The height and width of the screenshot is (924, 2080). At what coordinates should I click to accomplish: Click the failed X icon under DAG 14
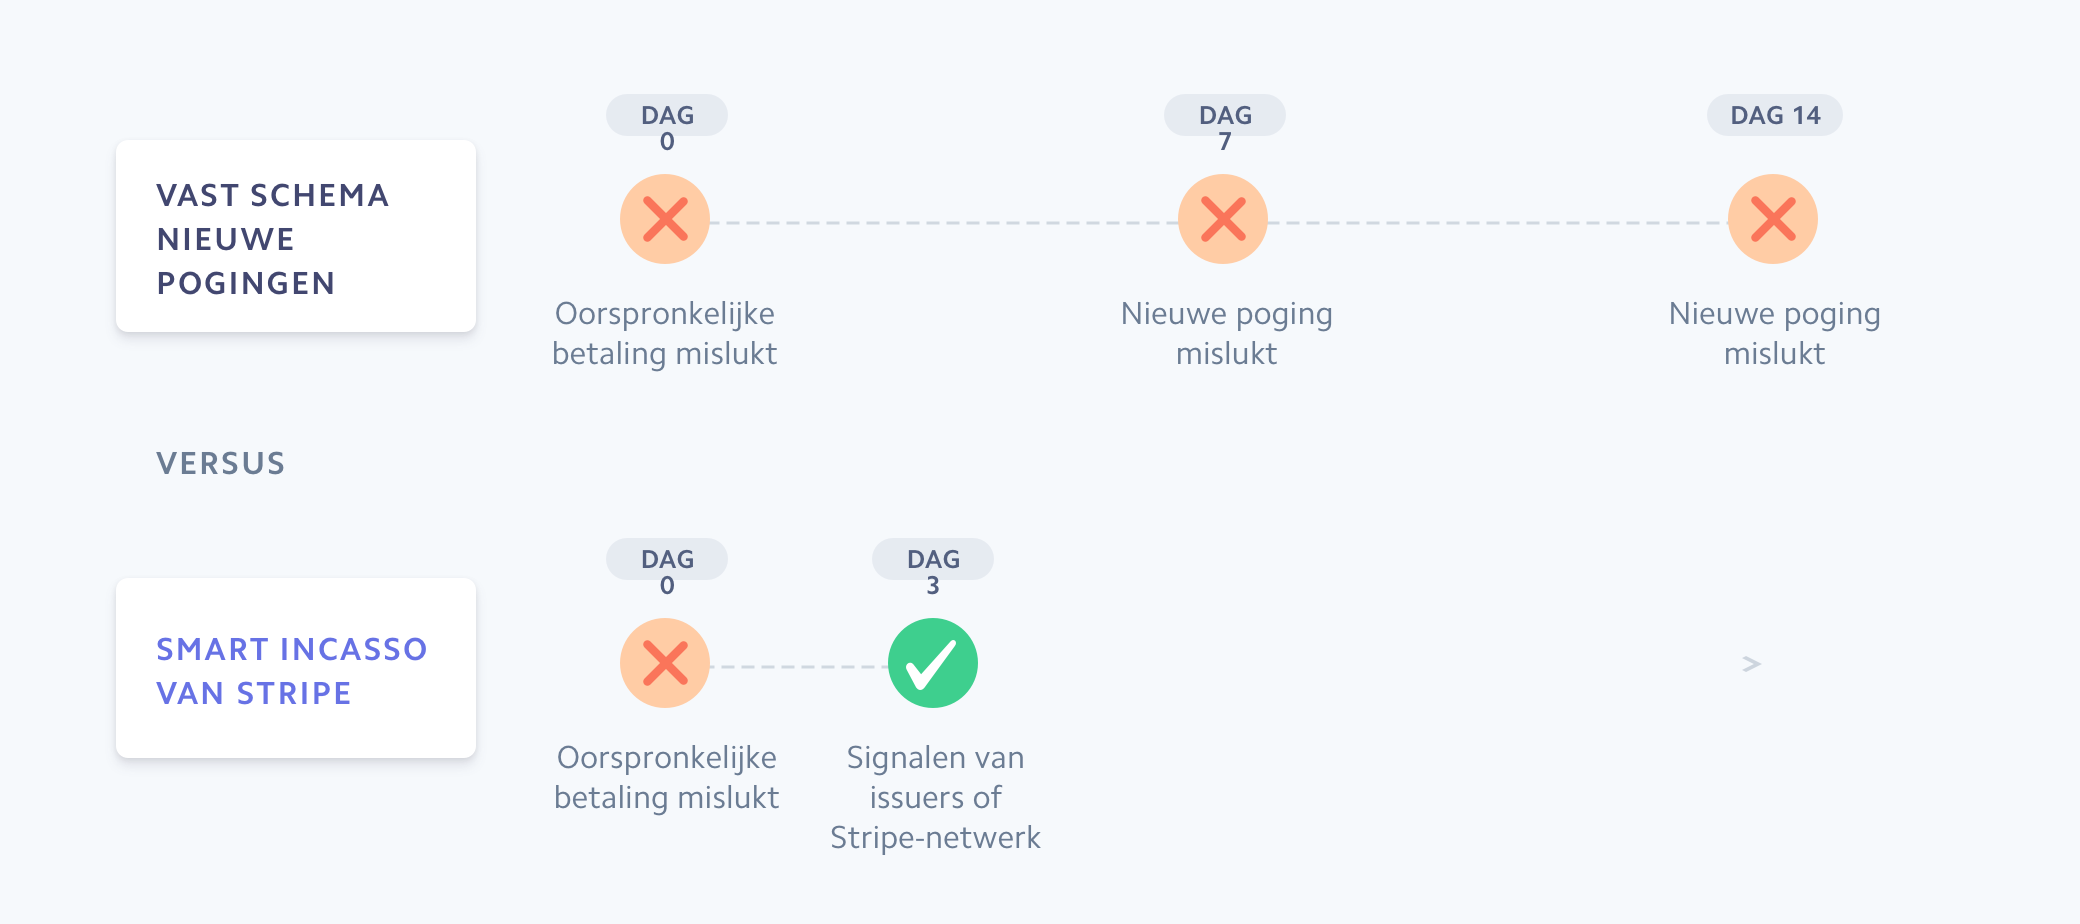pos(1773,219)
